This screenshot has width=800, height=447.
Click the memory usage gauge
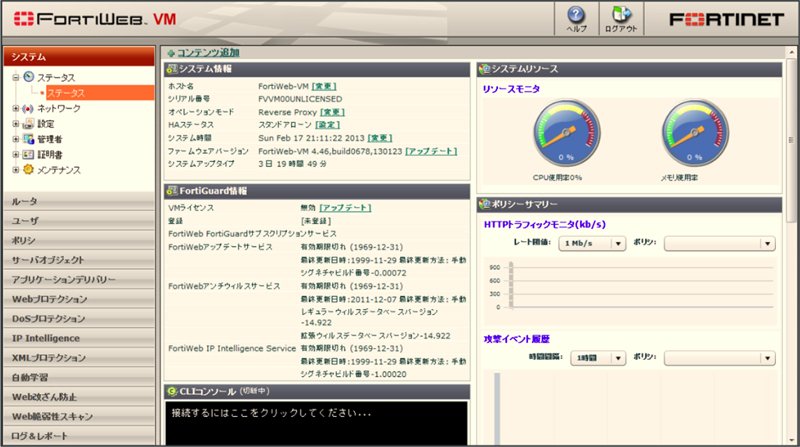[695, 133]
